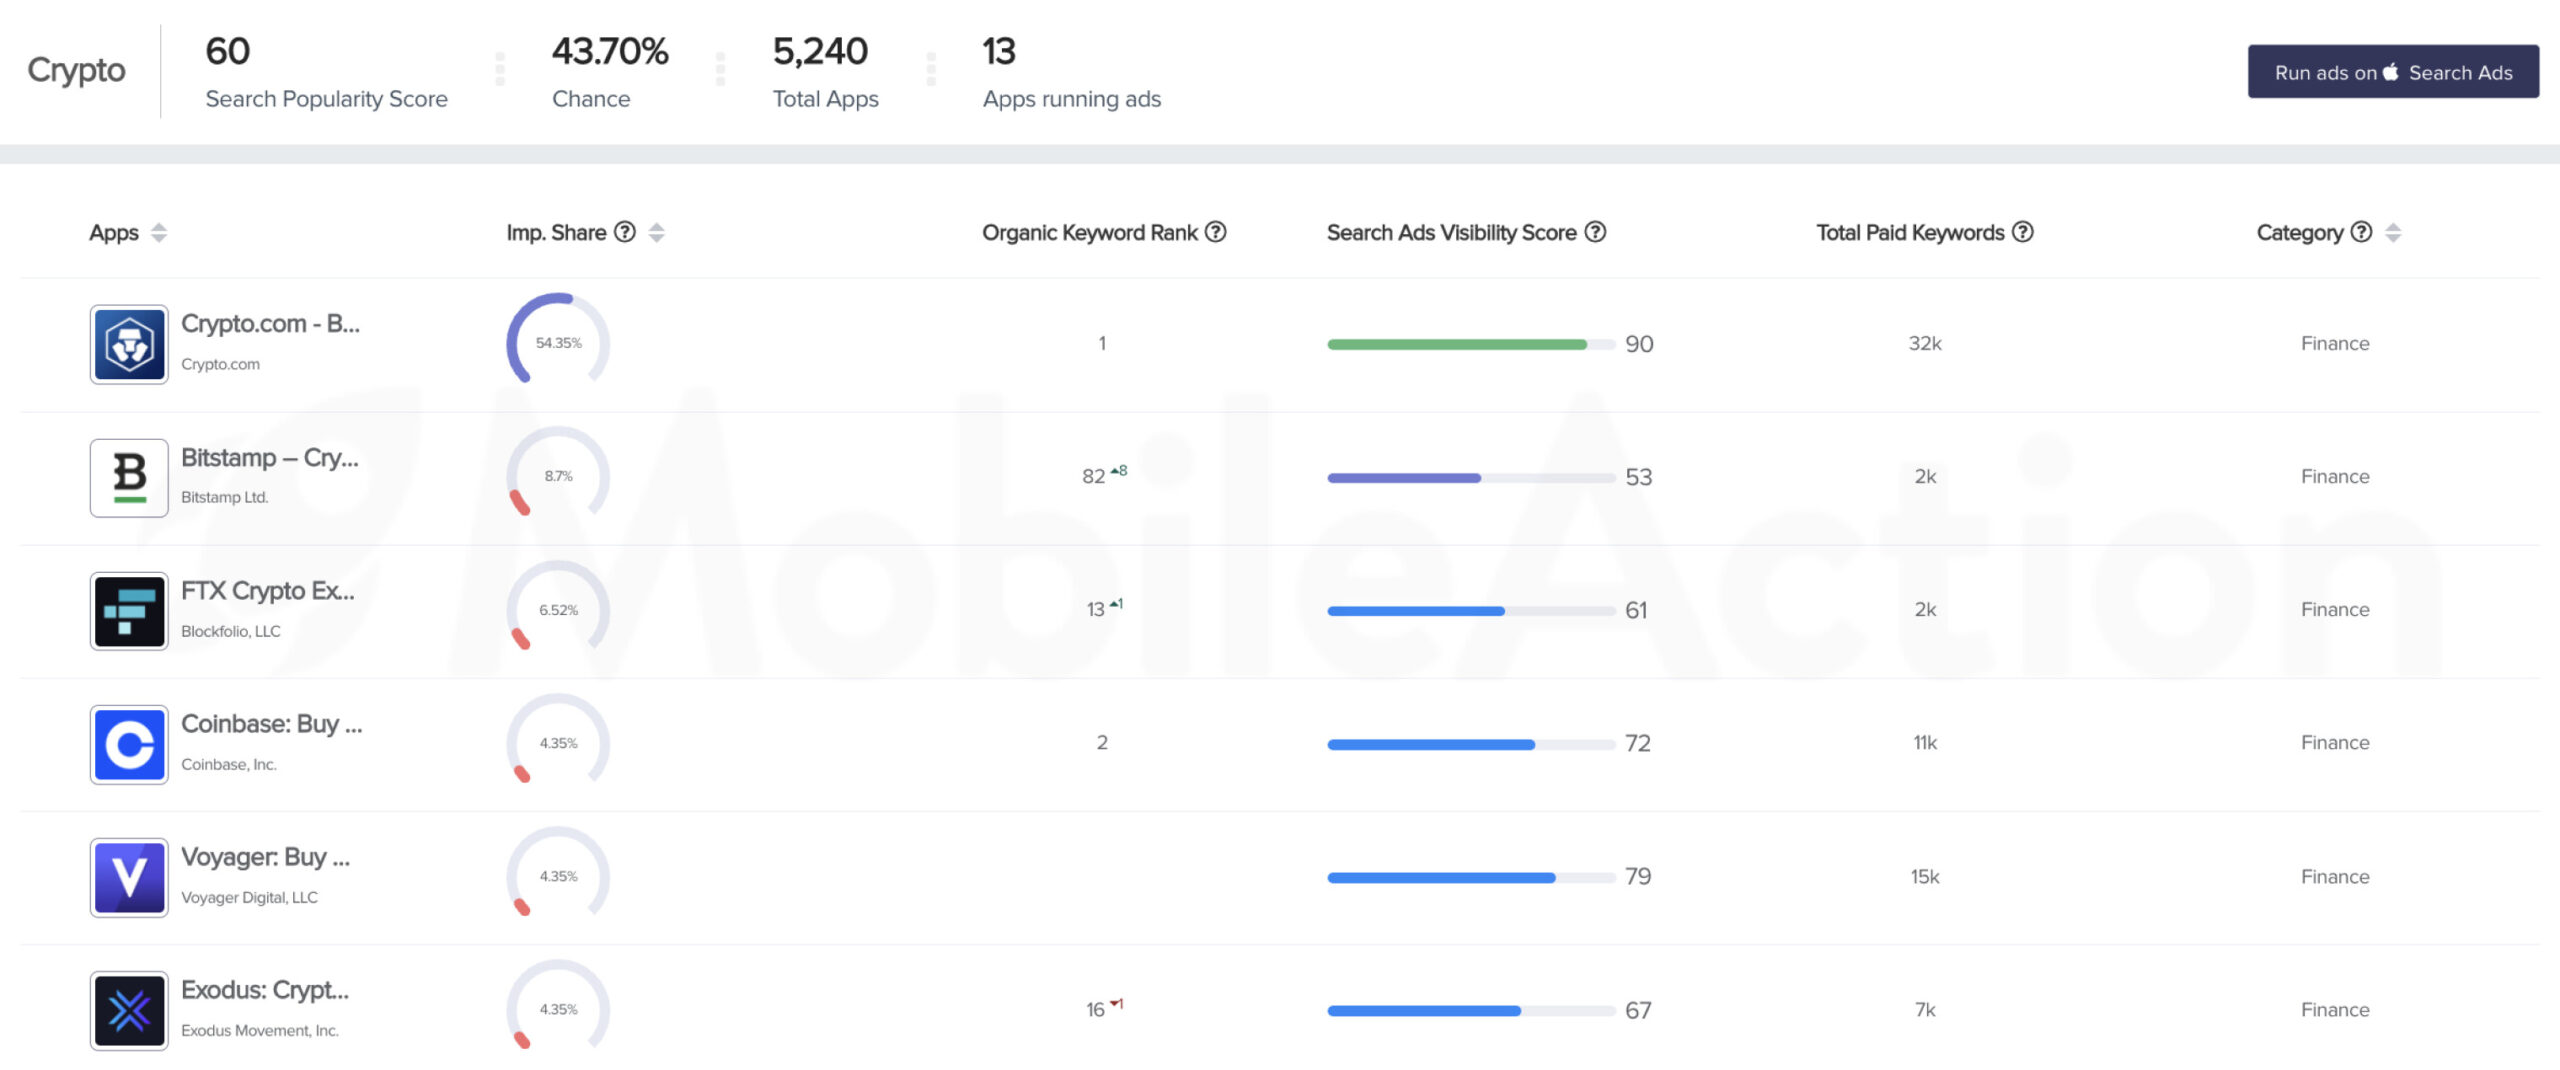The image size is (2560, 1070).
Task: Open Exodus: Crypt... app title link
Action: click(x=265, y=991)
